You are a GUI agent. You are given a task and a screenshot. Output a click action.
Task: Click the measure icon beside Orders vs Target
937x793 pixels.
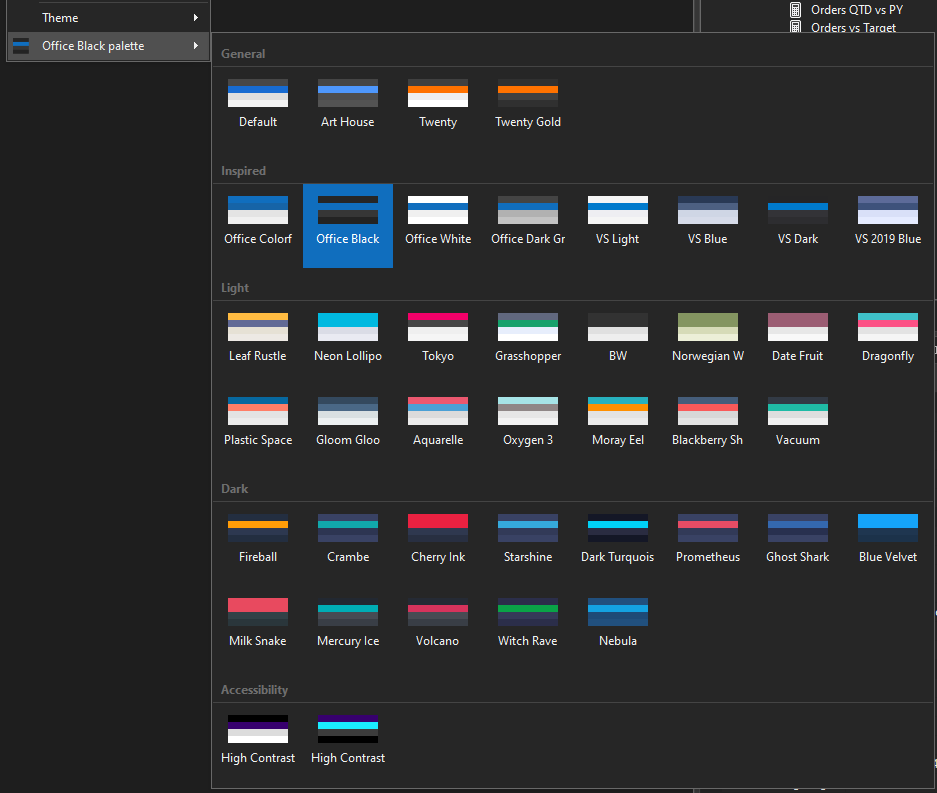(796, 27)
